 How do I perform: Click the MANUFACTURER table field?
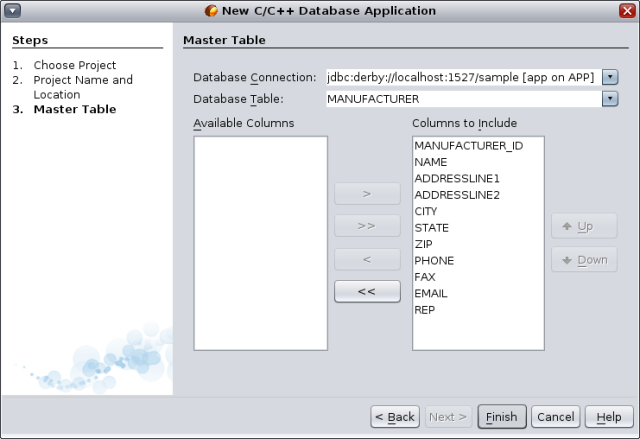tap(464, 98)
